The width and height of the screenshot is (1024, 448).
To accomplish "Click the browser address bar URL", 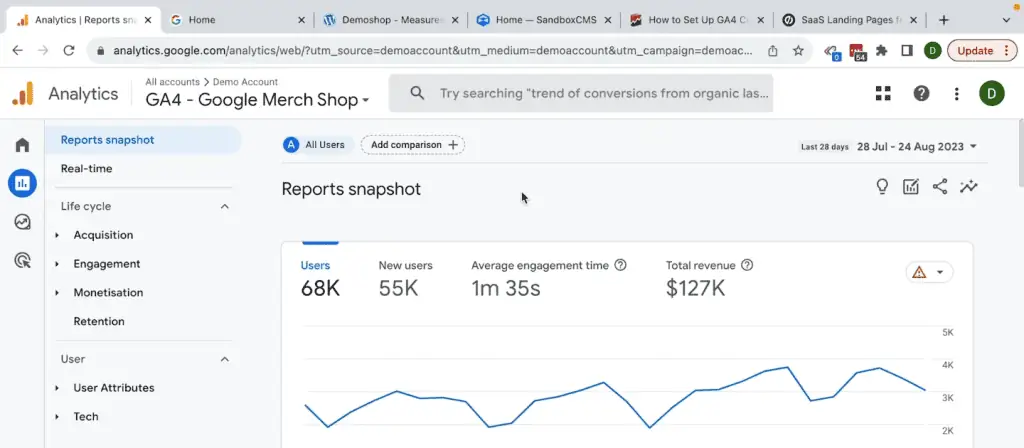I will click(x=431, y=50).
